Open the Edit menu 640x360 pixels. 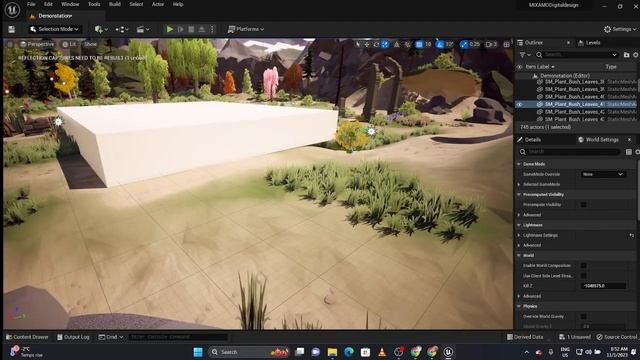(48, 4)
